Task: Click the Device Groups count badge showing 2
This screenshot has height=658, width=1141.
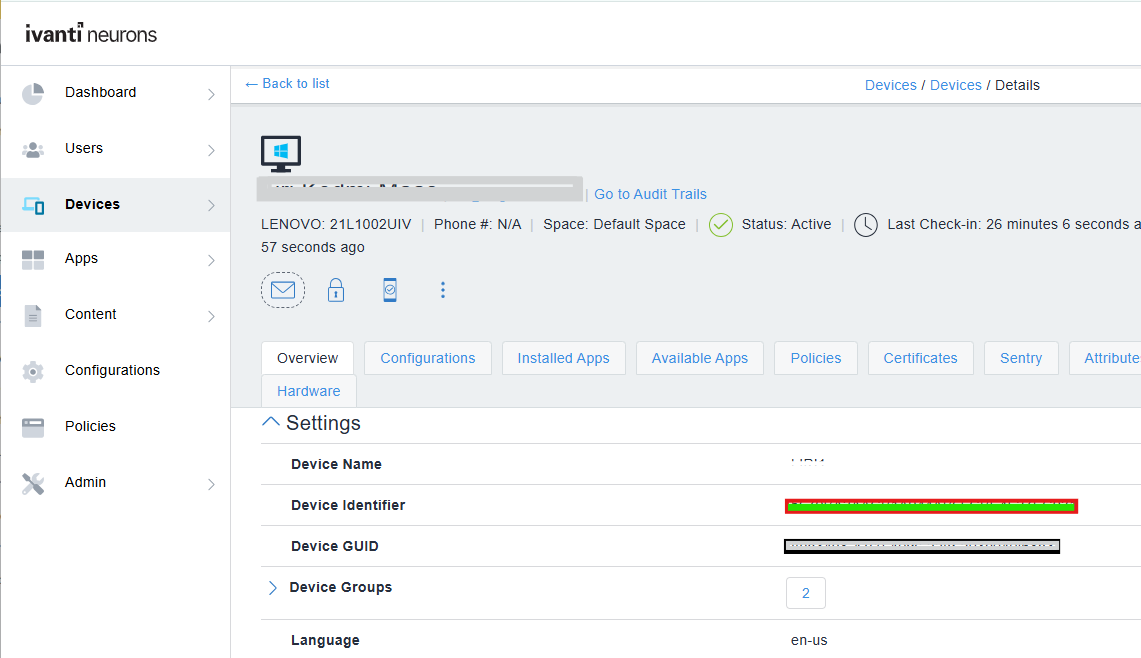Action: (x=806, y=592)
